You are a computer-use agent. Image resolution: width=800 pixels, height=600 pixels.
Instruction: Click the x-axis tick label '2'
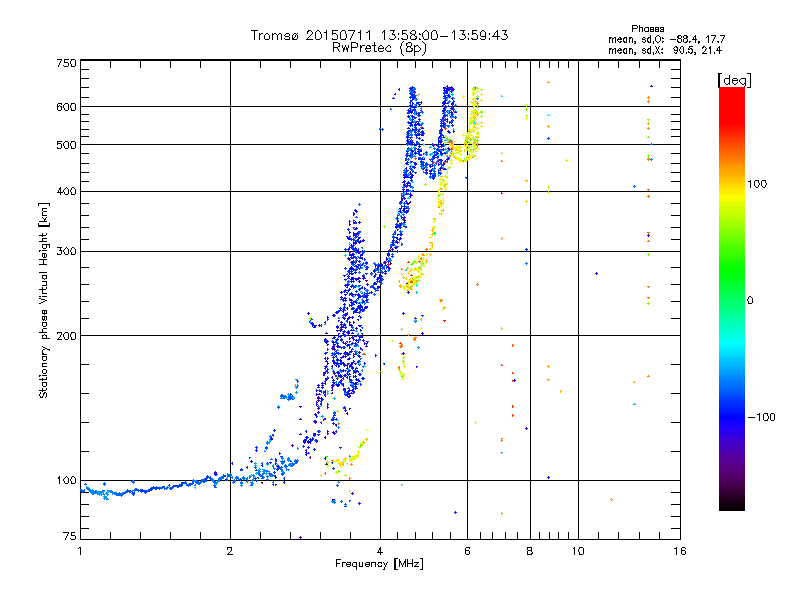[230, 551]
